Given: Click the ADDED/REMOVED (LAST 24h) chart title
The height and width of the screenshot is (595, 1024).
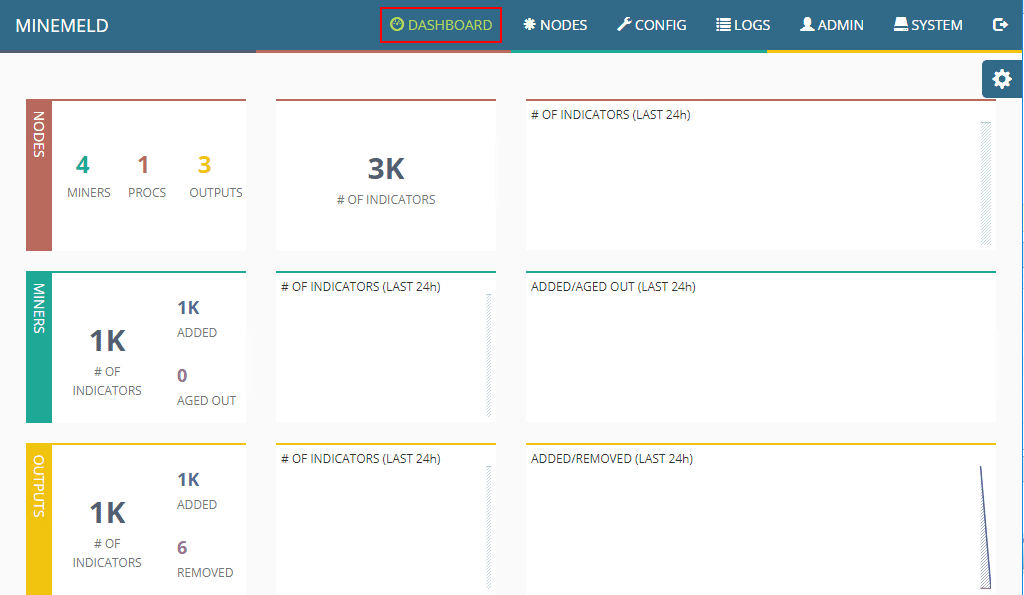Looking at the screenshot, I should click(612, 458).
